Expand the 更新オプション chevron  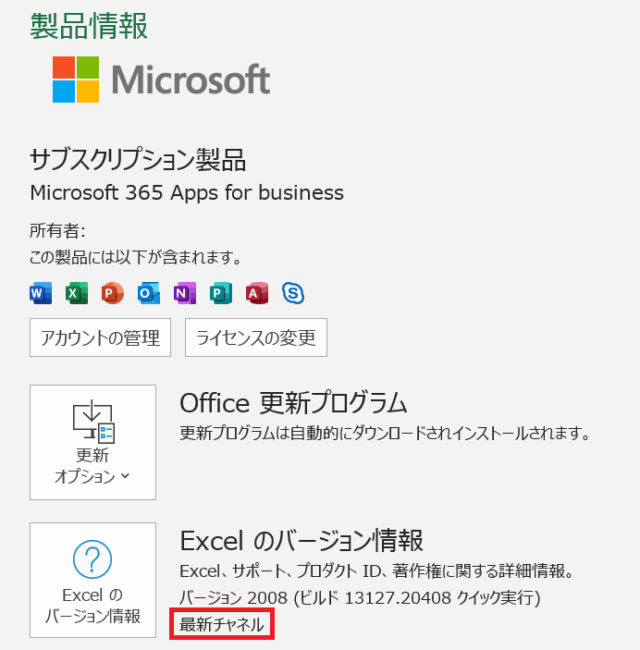click(125, 476)
